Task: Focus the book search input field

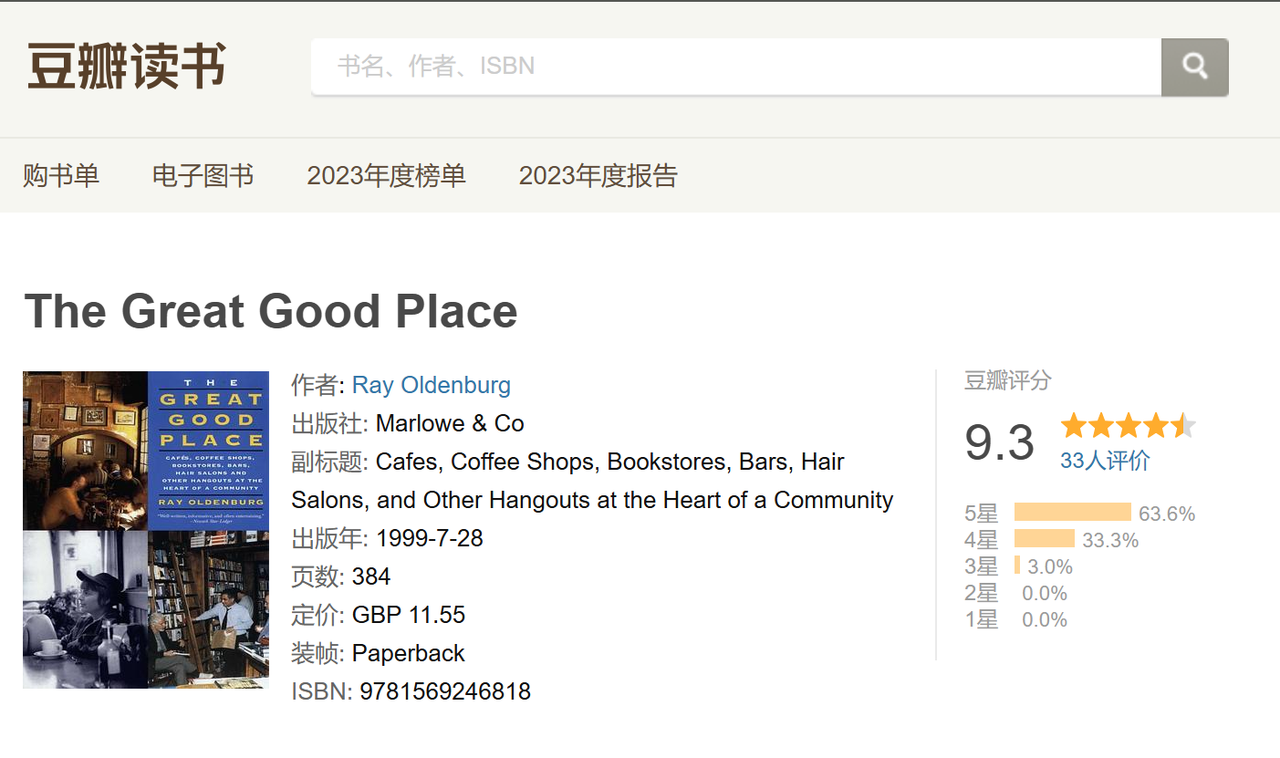Action: (x=735, y=67)
